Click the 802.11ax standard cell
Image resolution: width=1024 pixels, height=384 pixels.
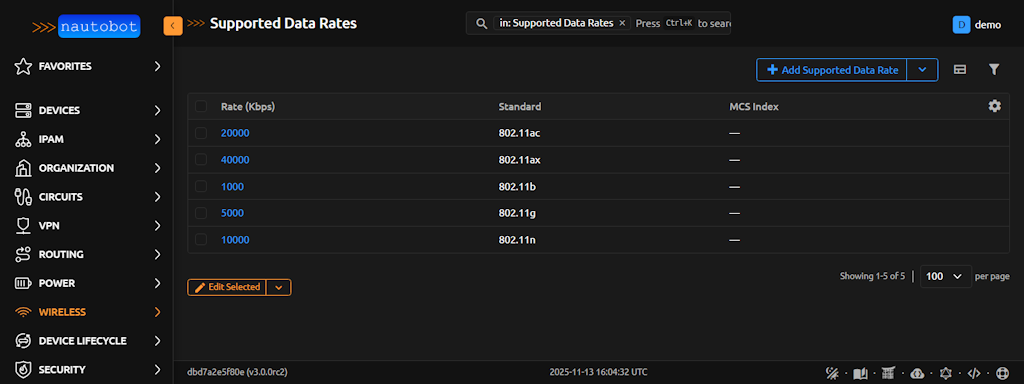click(520, 160)
